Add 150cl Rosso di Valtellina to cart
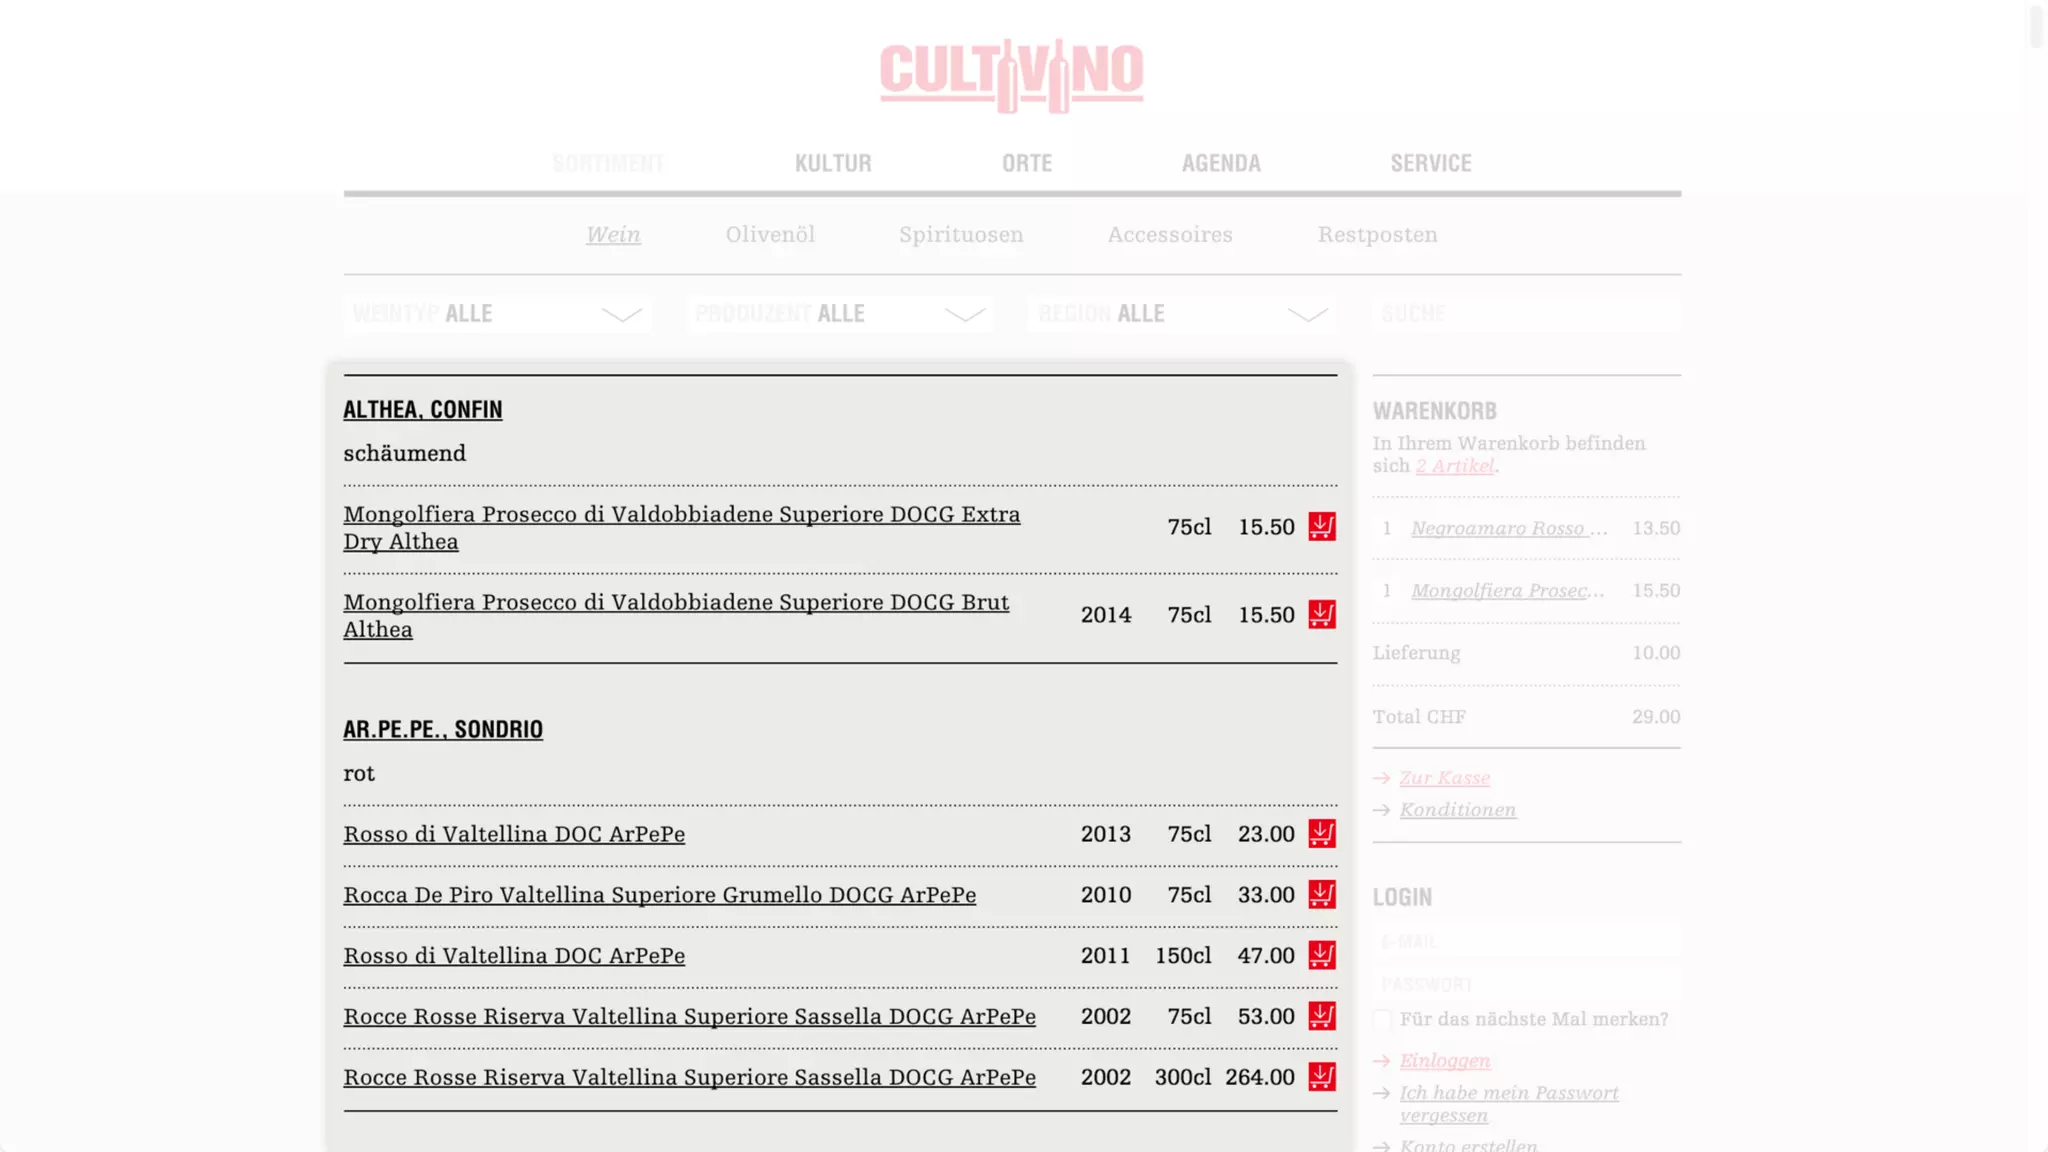 tap(1322, 955)
